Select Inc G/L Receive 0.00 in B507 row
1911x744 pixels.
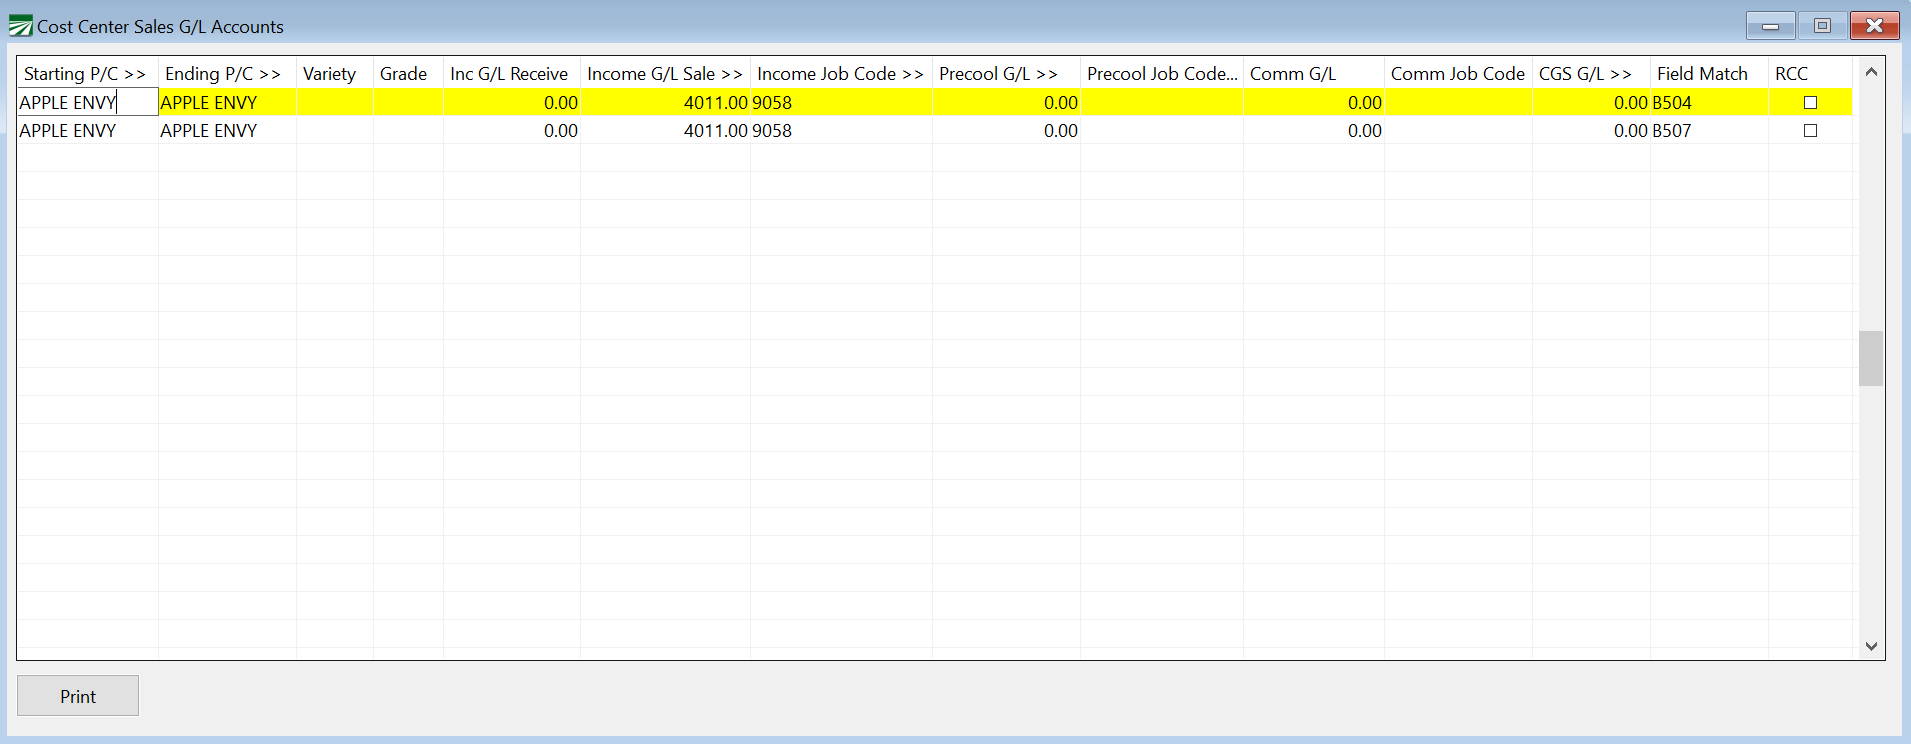[512, 130]
